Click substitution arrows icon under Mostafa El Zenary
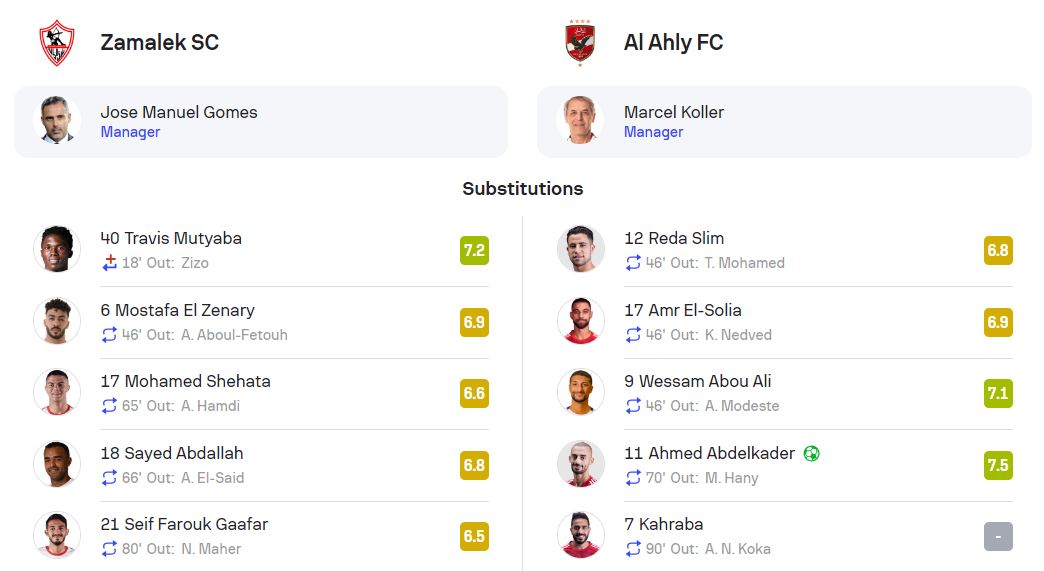This screenshot has height=571, width=1044. 110,335
